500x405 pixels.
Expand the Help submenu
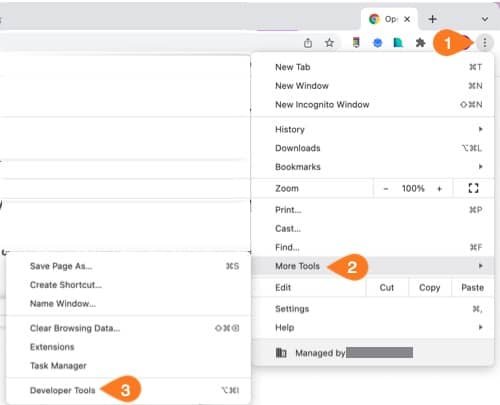373,327
